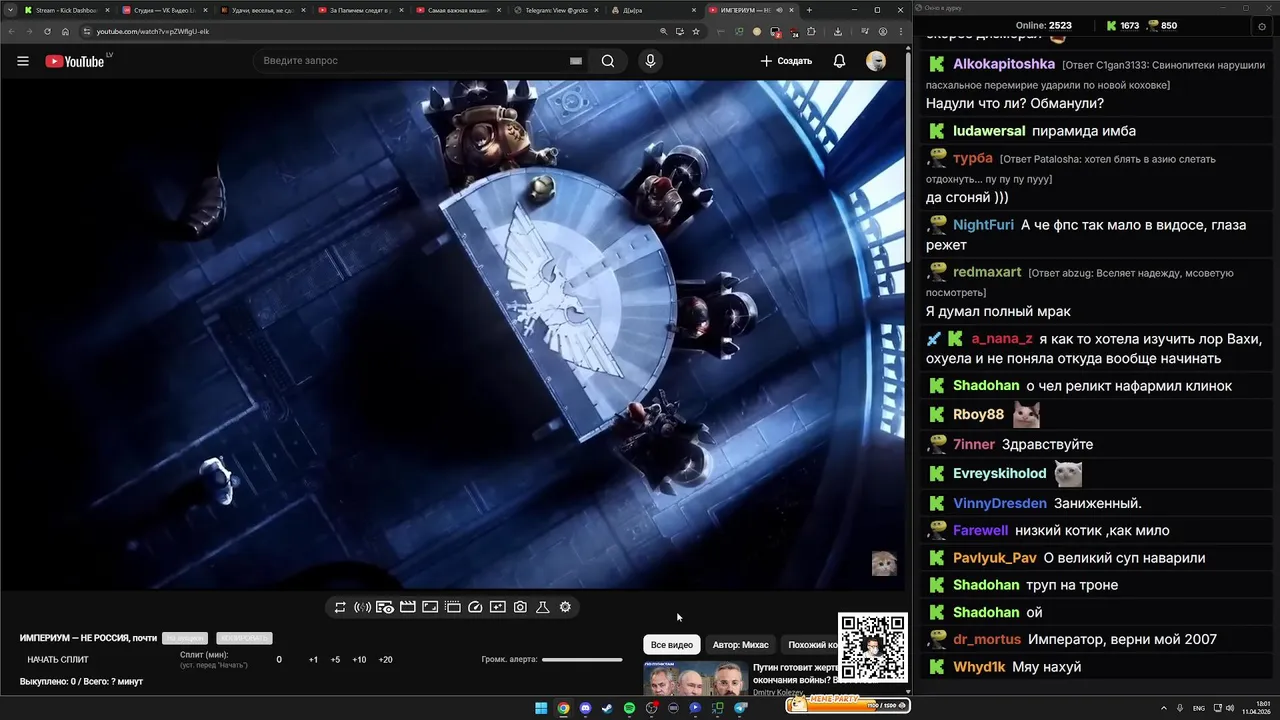Open the YouTube account avatar menu

click(876, 61)
